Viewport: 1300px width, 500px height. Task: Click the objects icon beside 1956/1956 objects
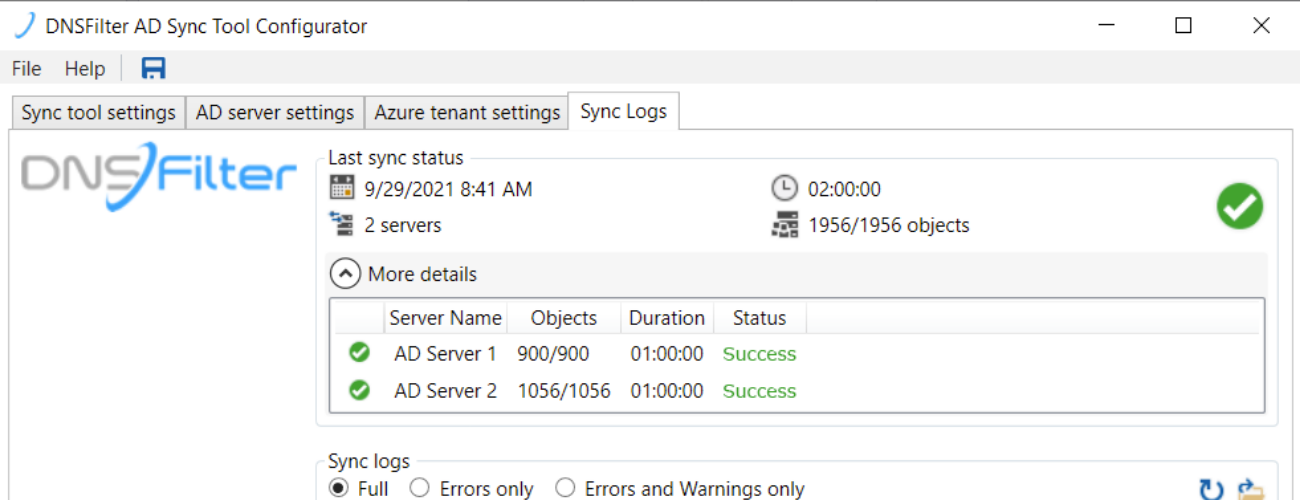[785, 225]
